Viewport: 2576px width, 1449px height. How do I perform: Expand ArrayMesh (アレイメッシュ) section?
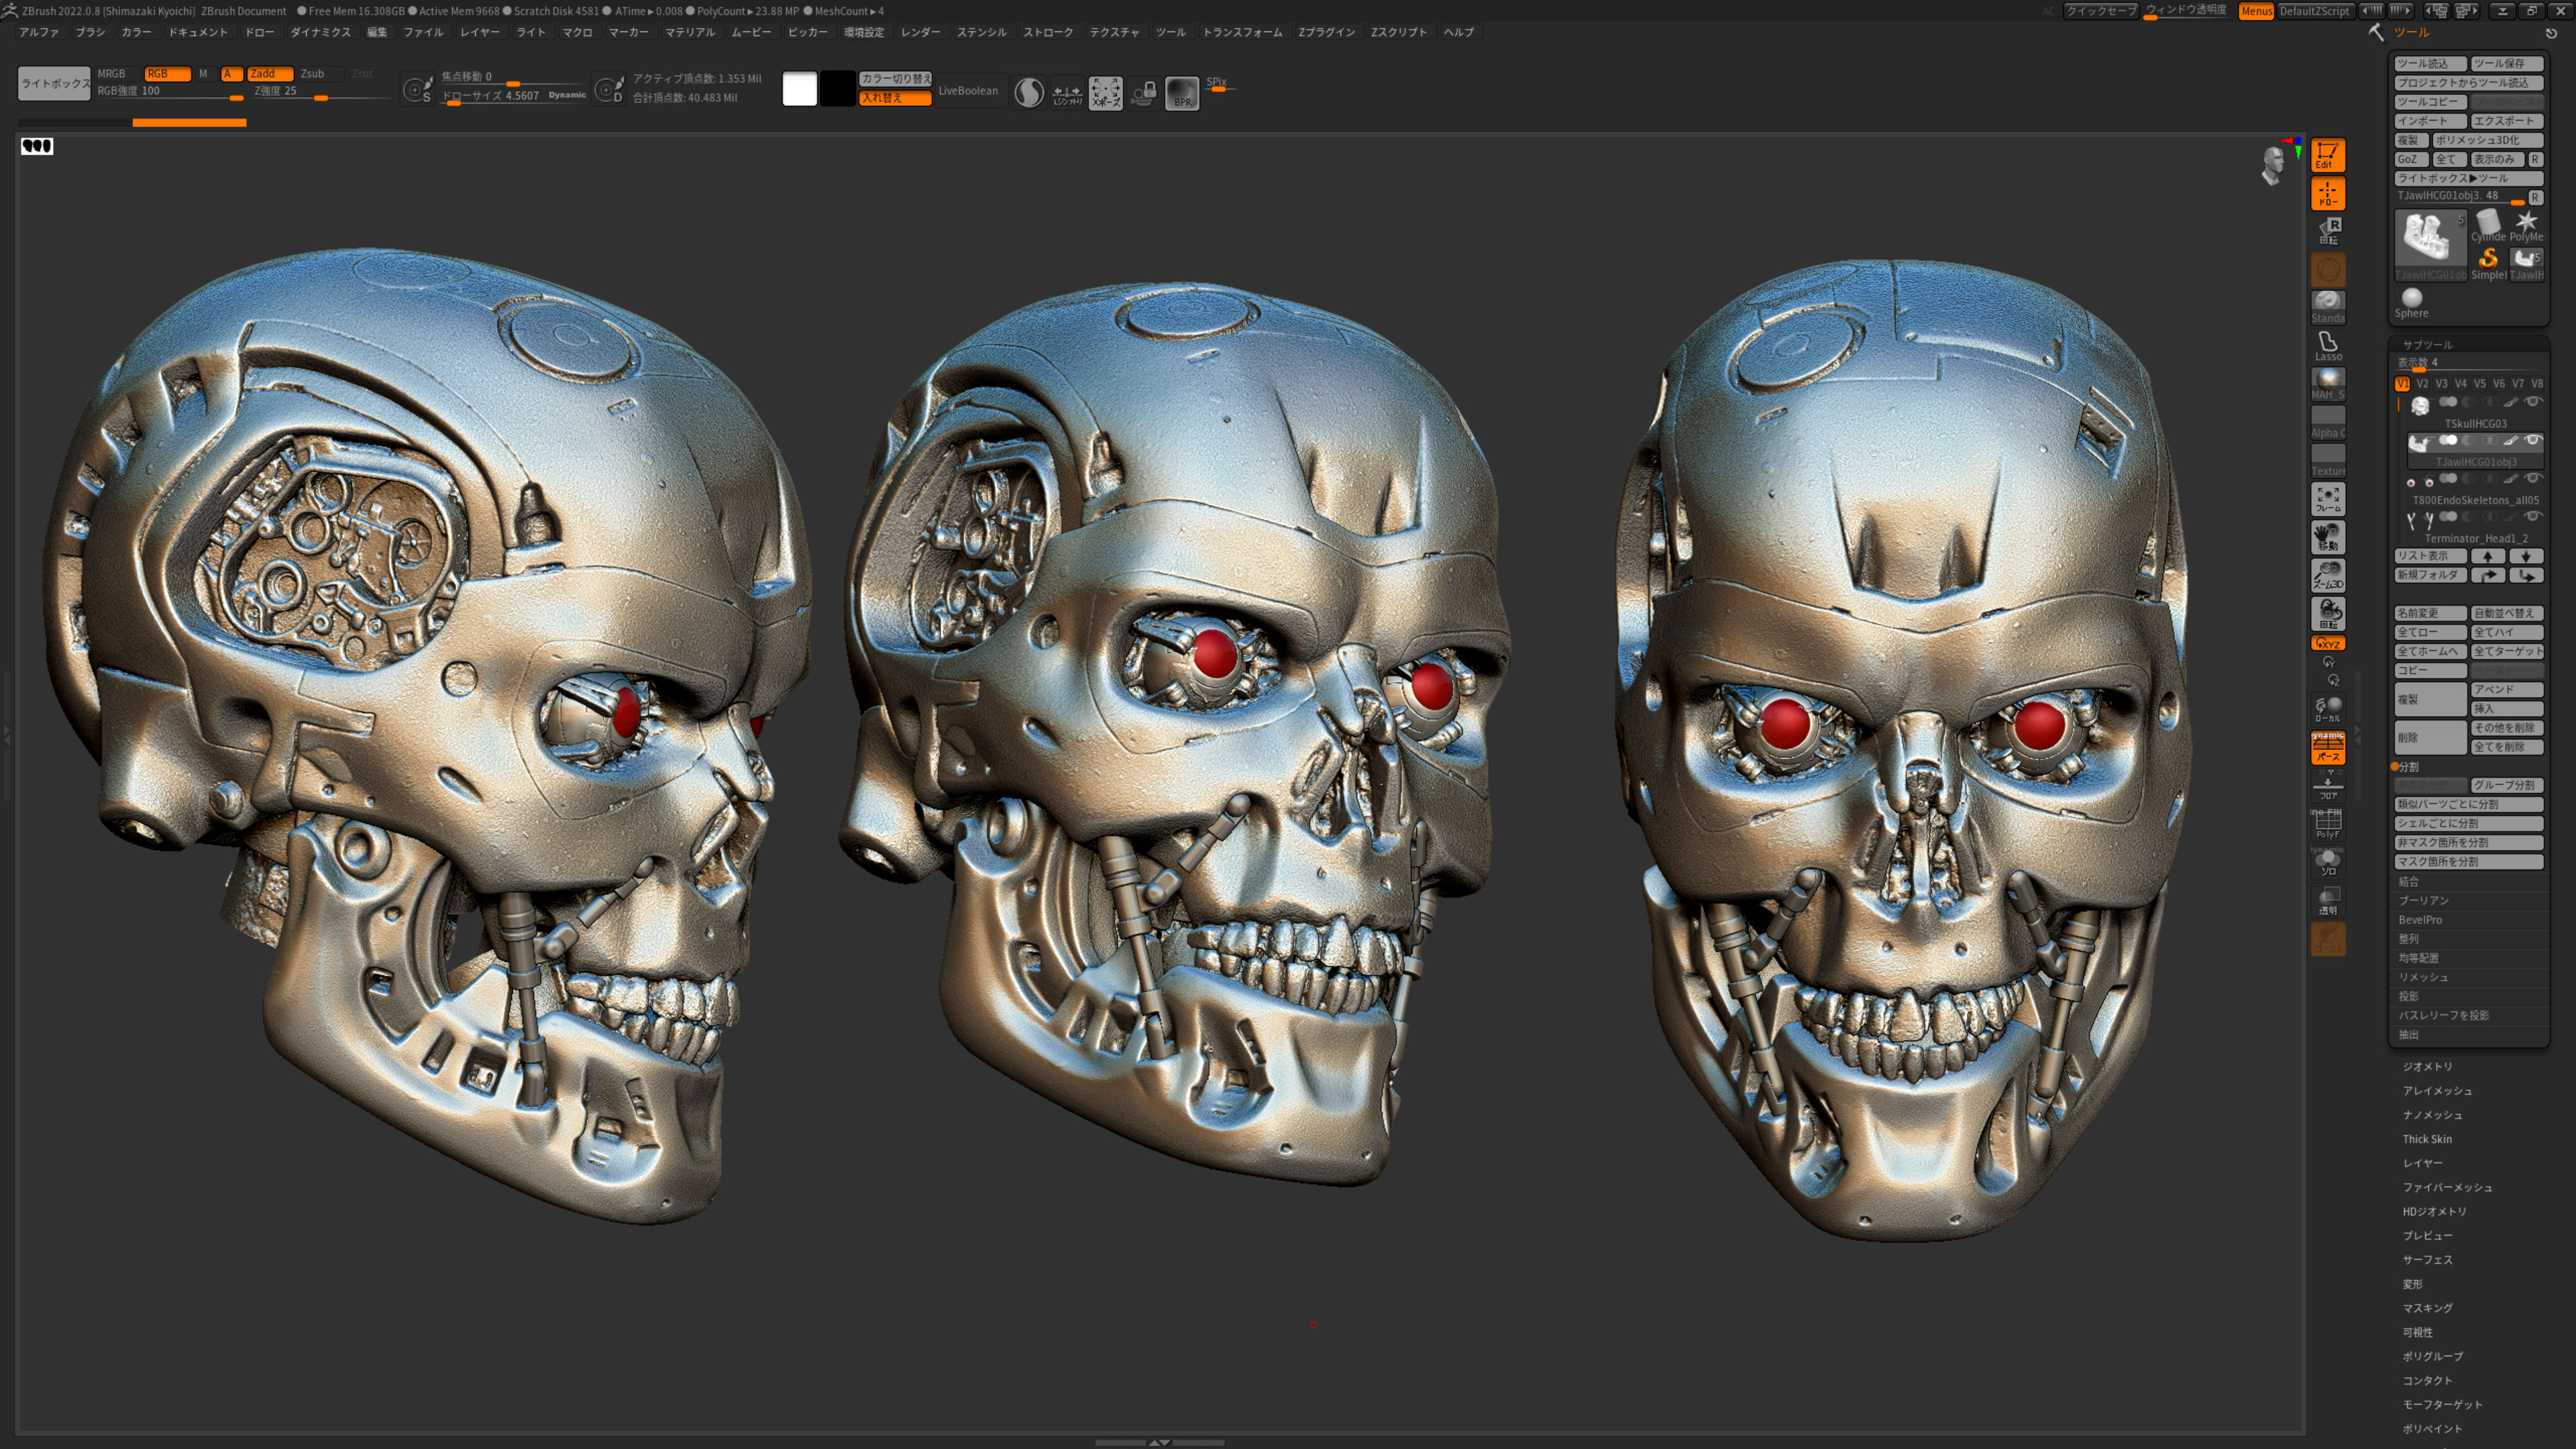click(x=2438, y=1091)
